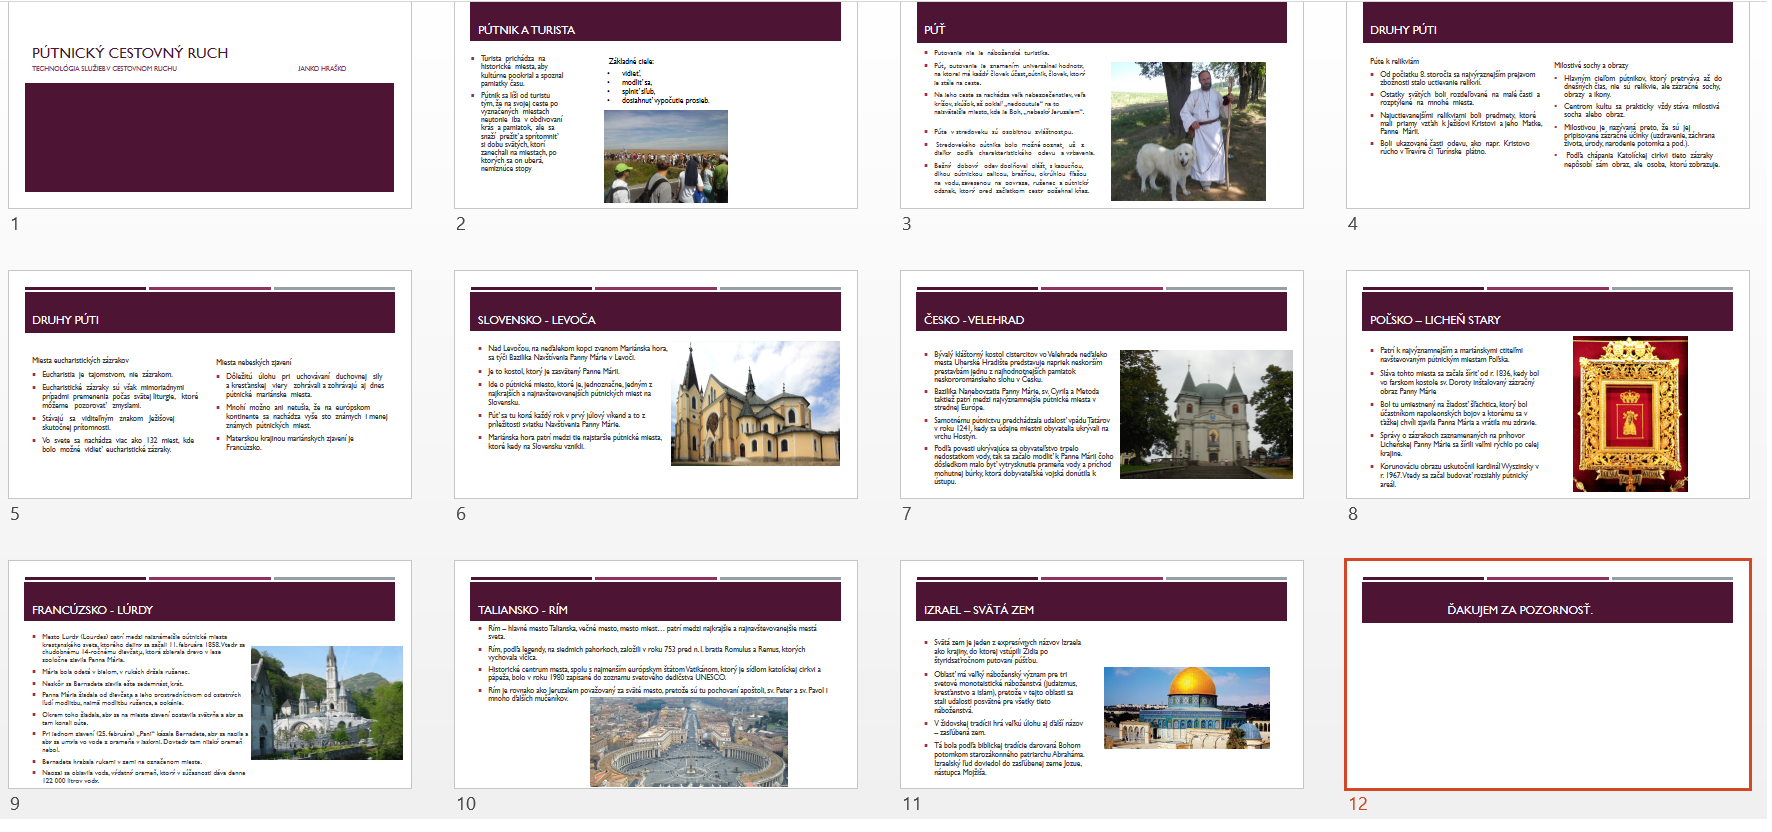Click the St. Peter's Square aerial photo

tap(688, 742)
